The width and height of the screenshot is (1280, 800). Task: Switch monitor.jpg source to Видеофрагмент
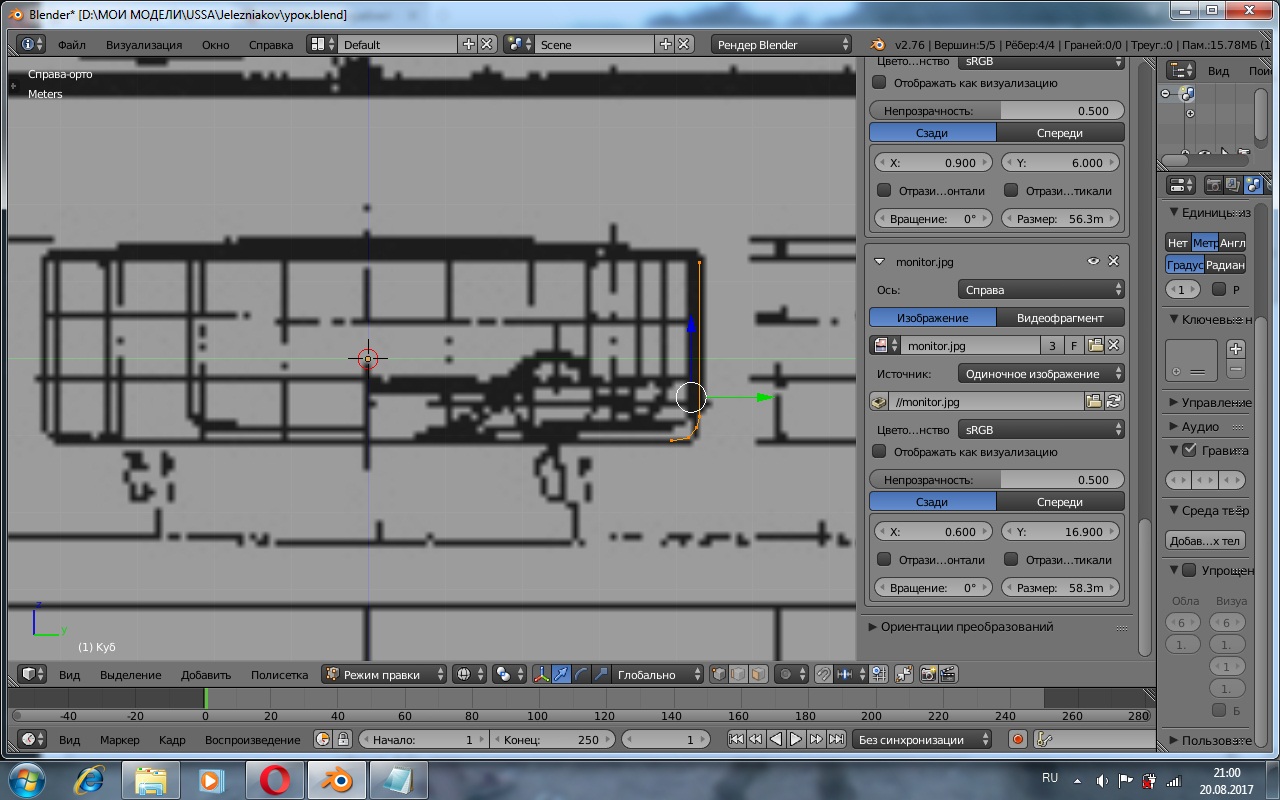click(x=1060, y=317)
